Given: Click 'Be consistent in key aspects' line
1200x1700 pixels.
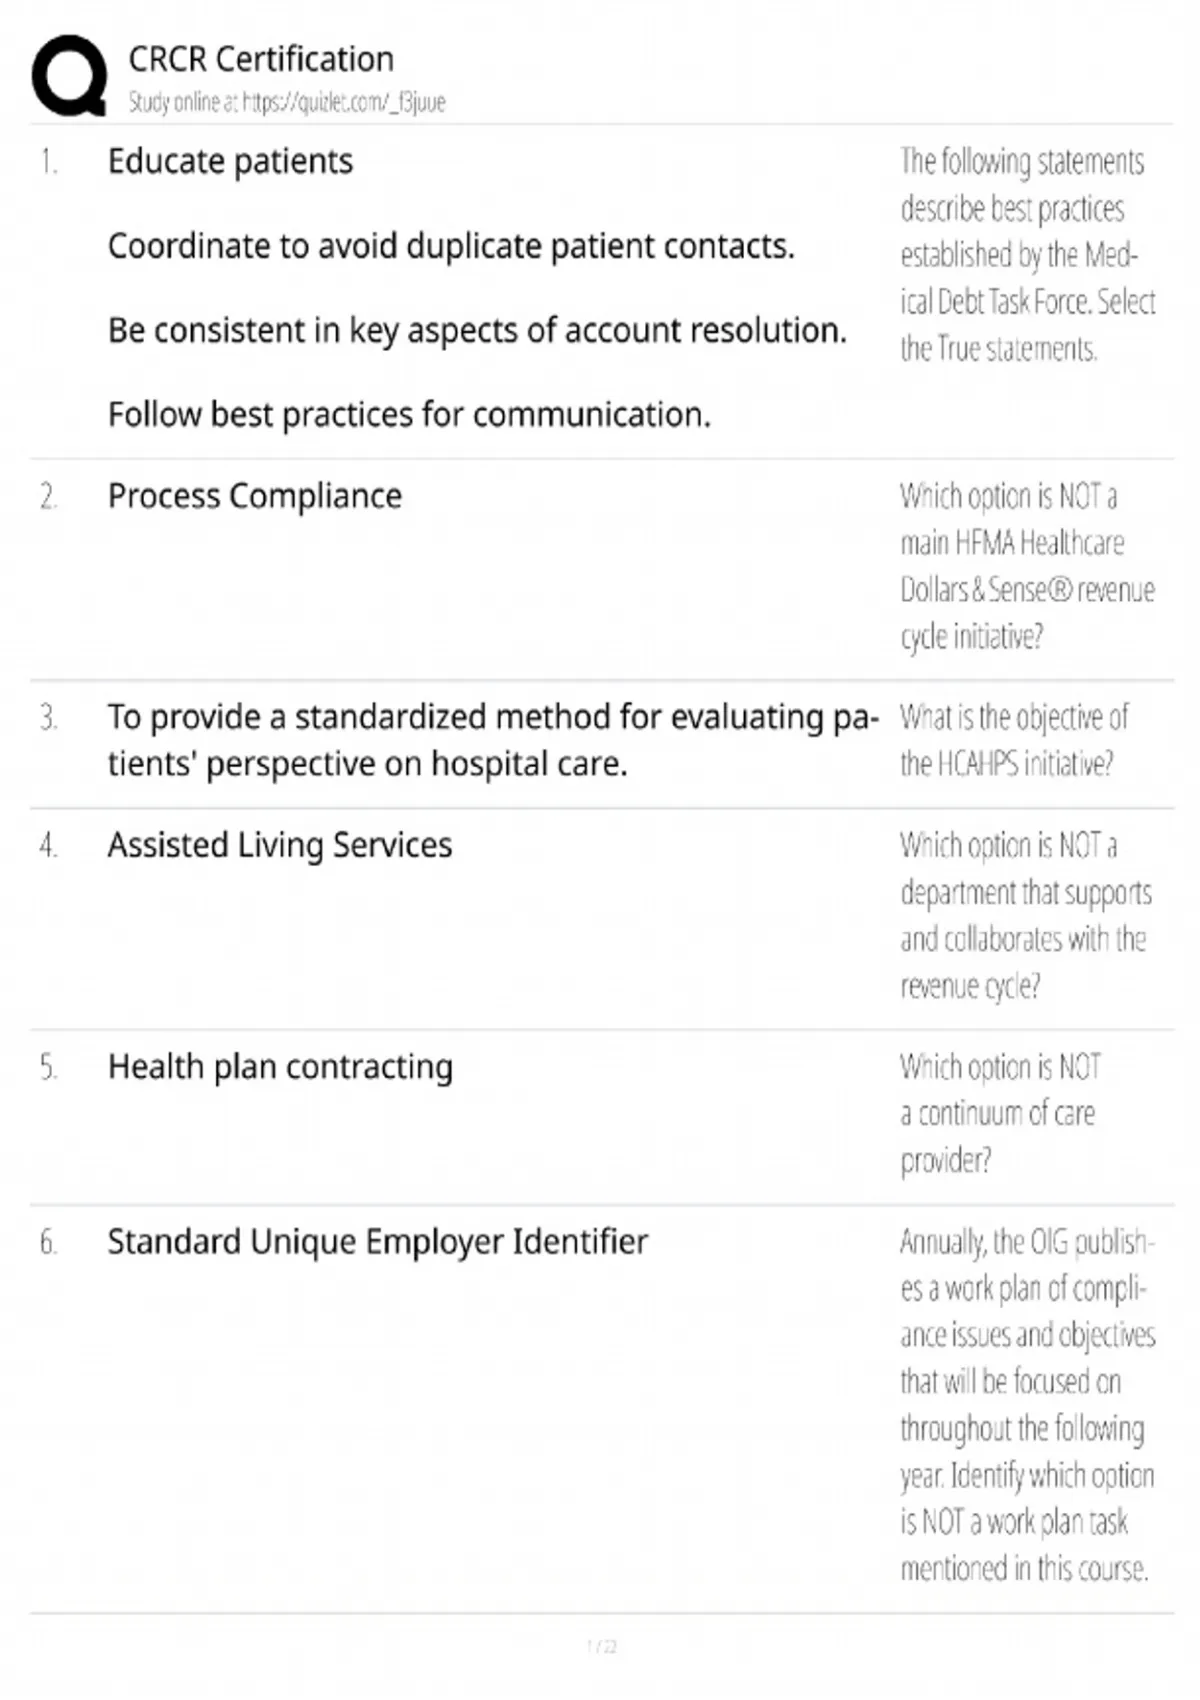Looking at the screenshot, I should point(477,330).
